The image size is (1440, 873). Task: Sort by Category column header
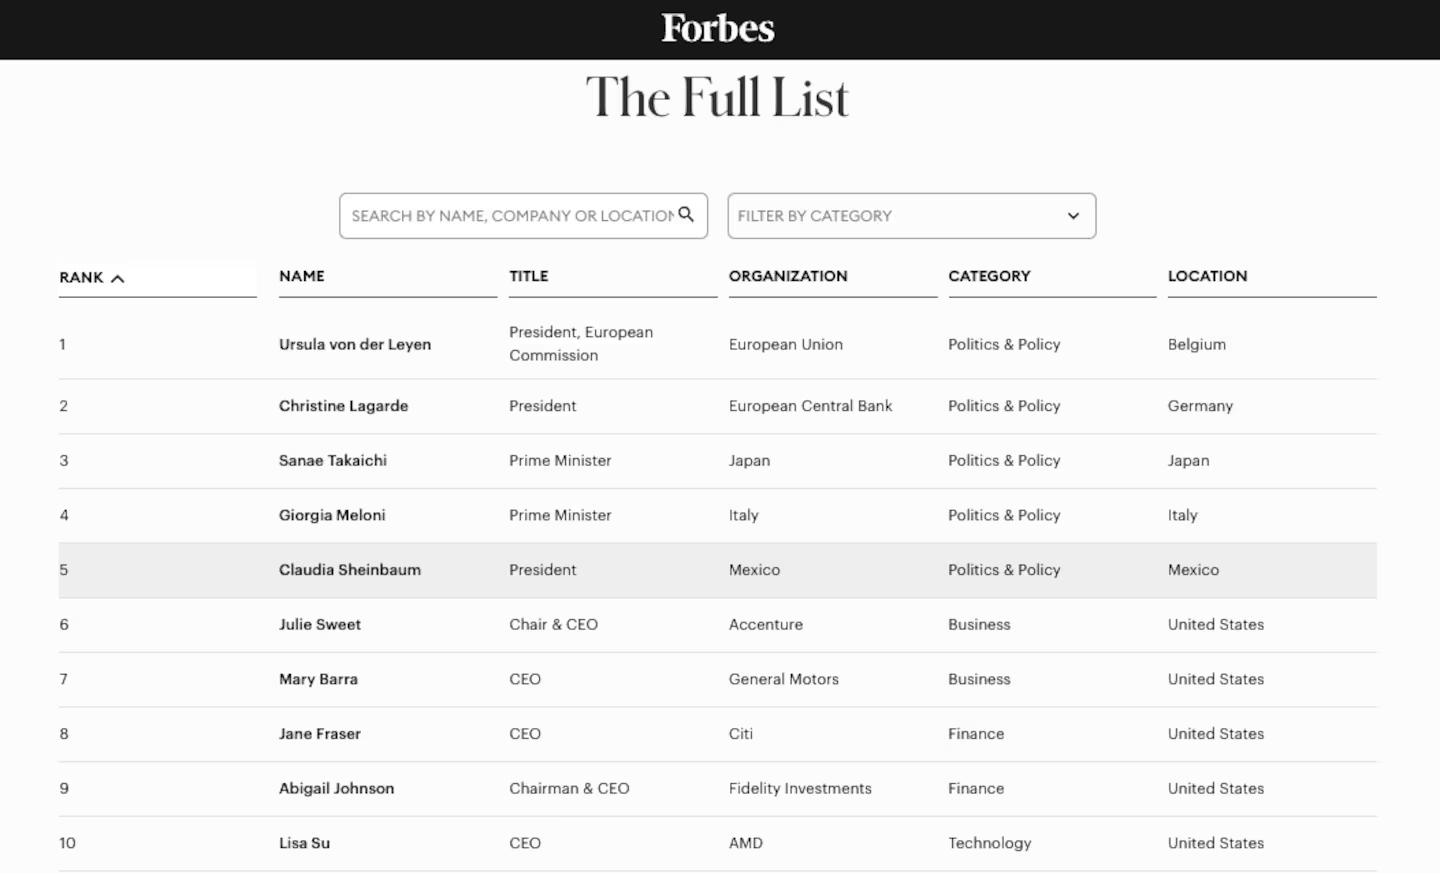click(989, 276)
